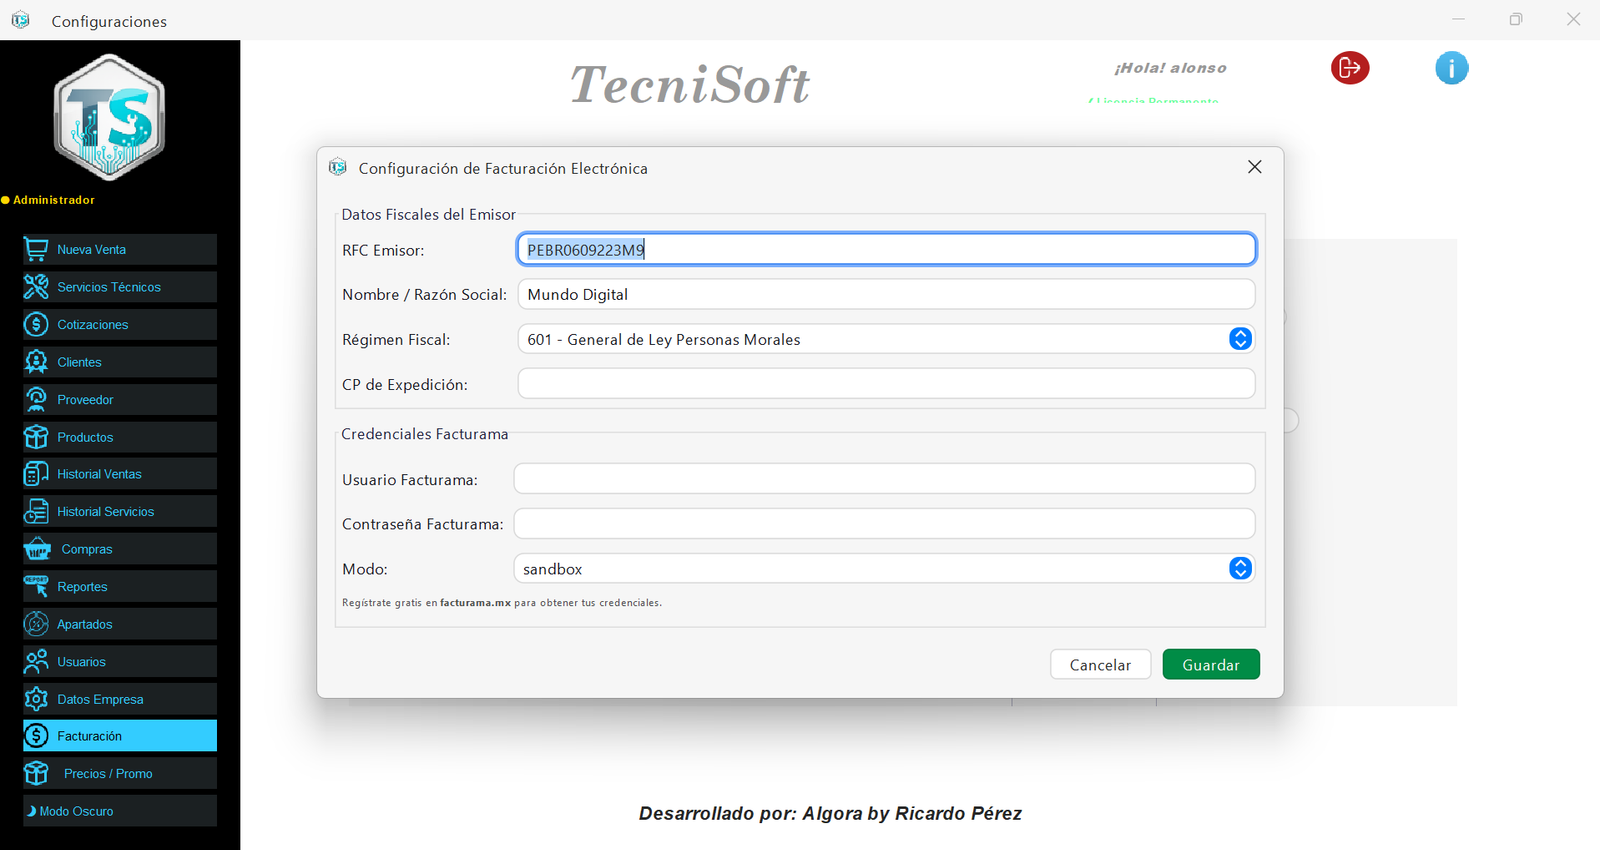Click the RFC Emisor input field

pos(886,249)
